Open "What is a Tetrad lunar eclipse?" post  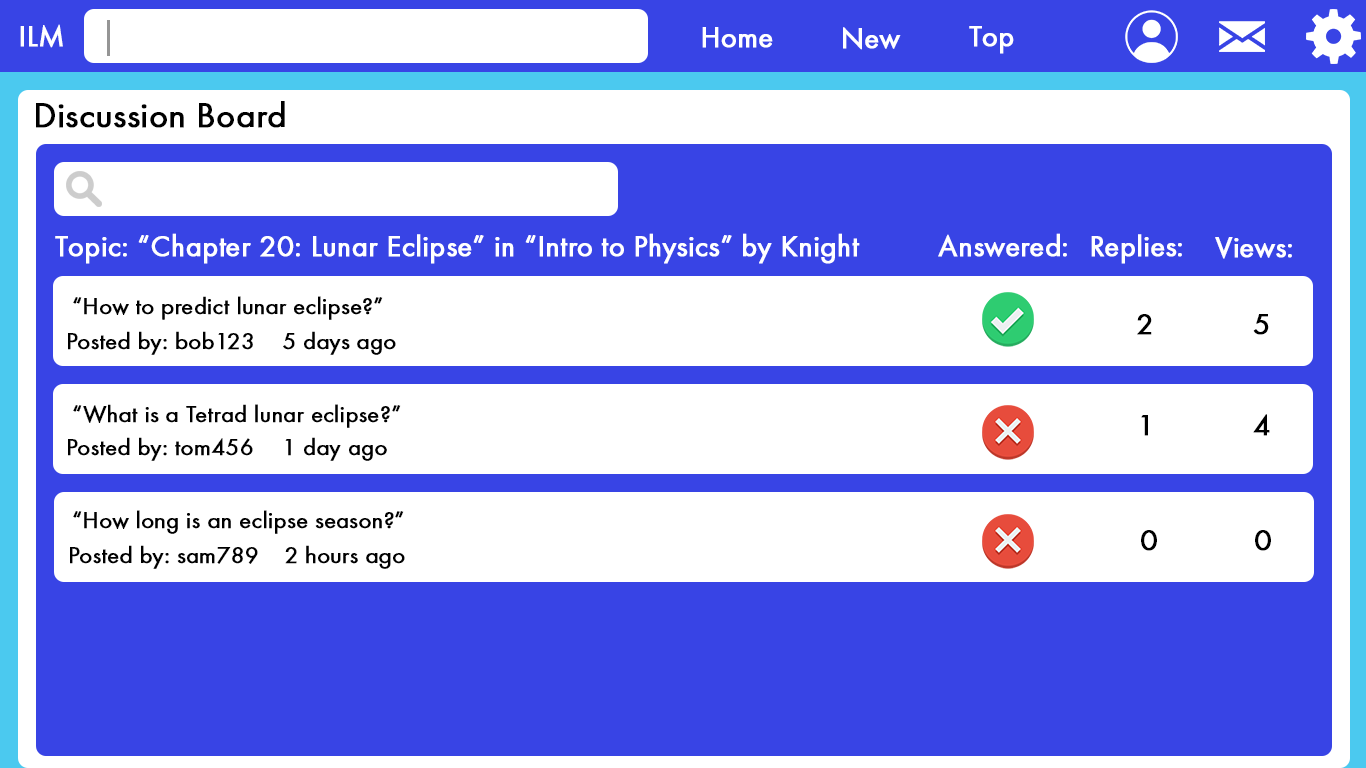click(x=237, y=414)
